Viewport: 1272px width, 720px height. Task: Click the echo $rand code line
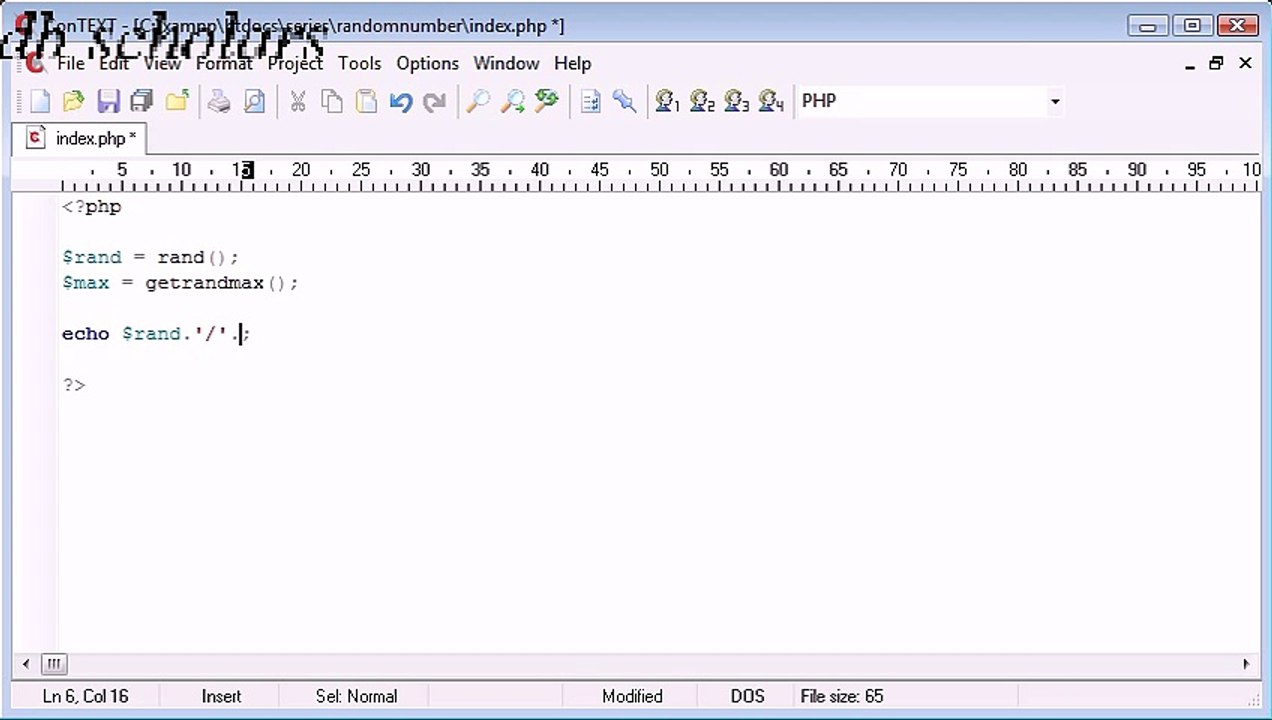tap(156, 334)
